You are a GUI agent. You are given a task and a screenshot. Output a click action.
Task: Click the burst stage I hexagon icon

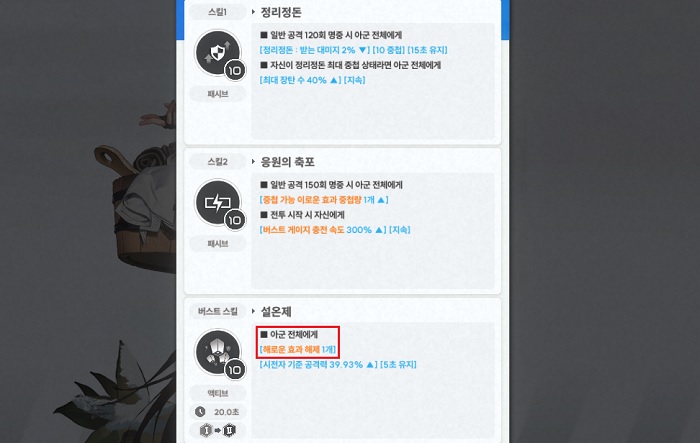click(x=206, y=430)
